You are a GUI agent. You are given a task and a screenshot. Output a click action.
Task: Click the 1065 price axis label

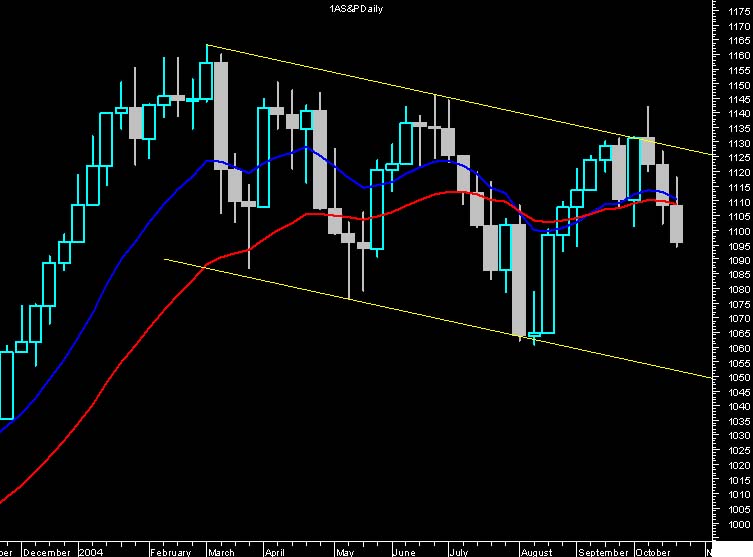click(x=739, y=334)
